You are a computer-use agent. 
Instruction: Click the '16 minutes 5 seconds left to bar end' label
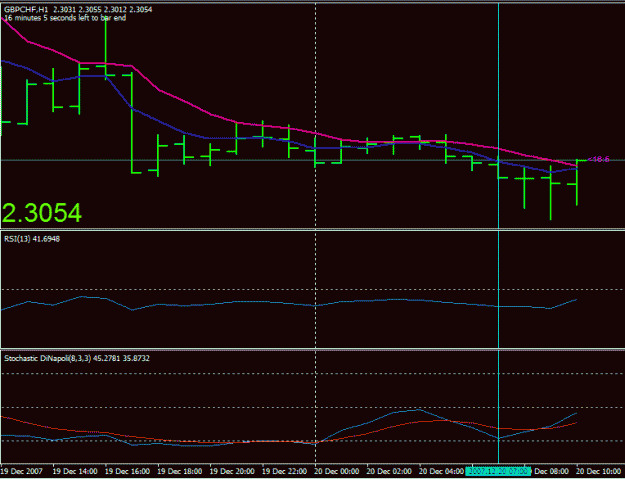(65, 18)
